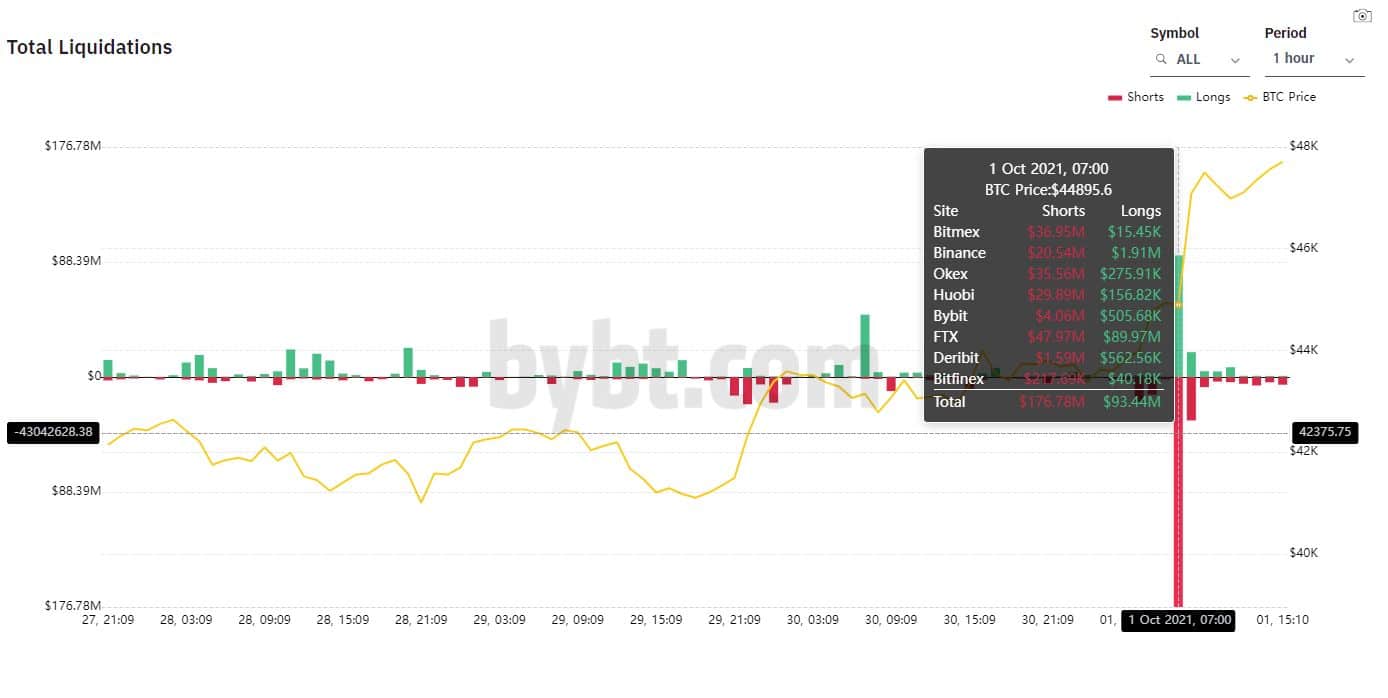Screen dimensions: 1388x698
Task: Click the "Total" row label in tooltip
Action: click(949, 401)
